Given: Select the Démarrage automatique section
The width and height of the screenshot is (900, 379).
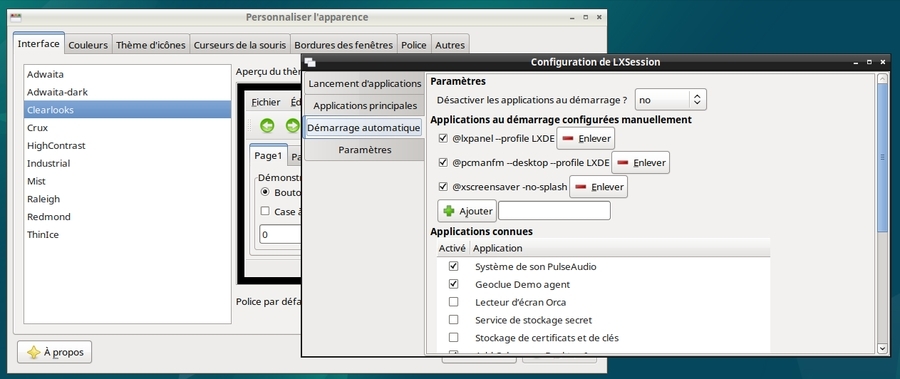Looking at the screenshot, I should [x=364, y=128].
